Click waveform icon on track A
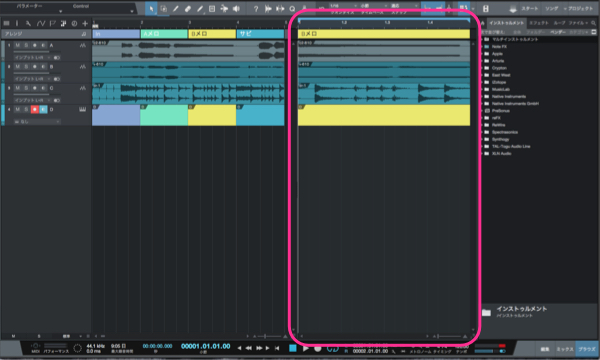The width and height of the screenshot is (600, 360). pos(83,45)
